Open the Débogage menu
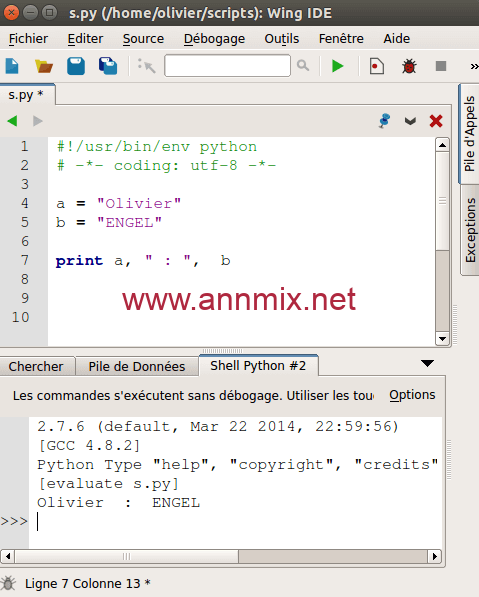 (214, 39)
